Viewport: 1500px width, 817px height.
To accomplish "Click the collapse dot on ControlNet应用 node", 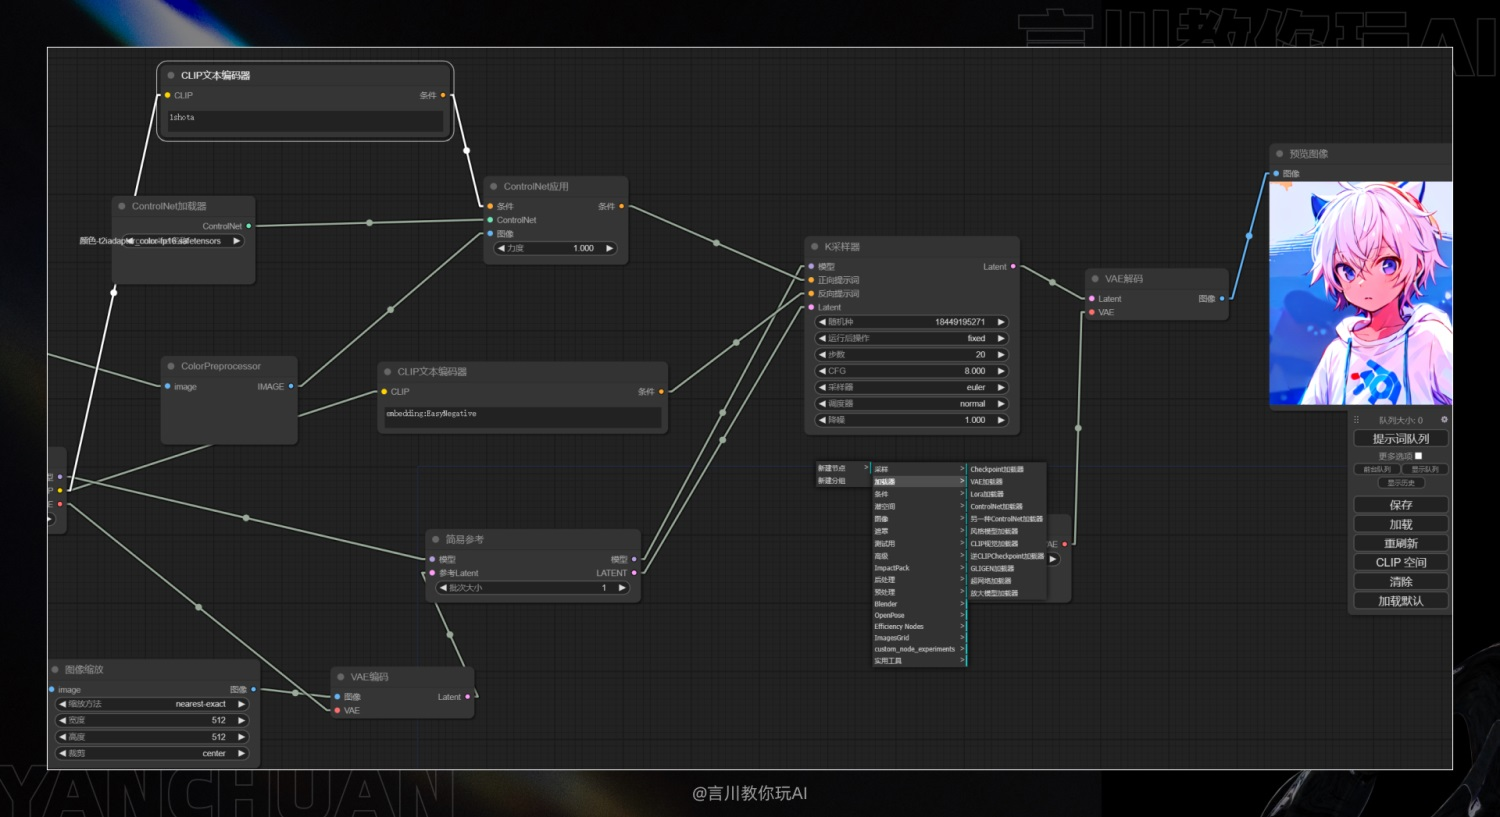I will coord(494,186).
